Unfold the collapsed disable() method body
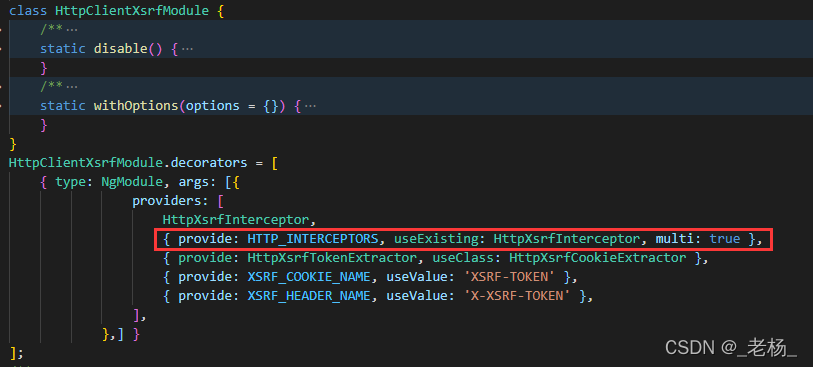Screen dimensions: 813x367 click(187, 49)
